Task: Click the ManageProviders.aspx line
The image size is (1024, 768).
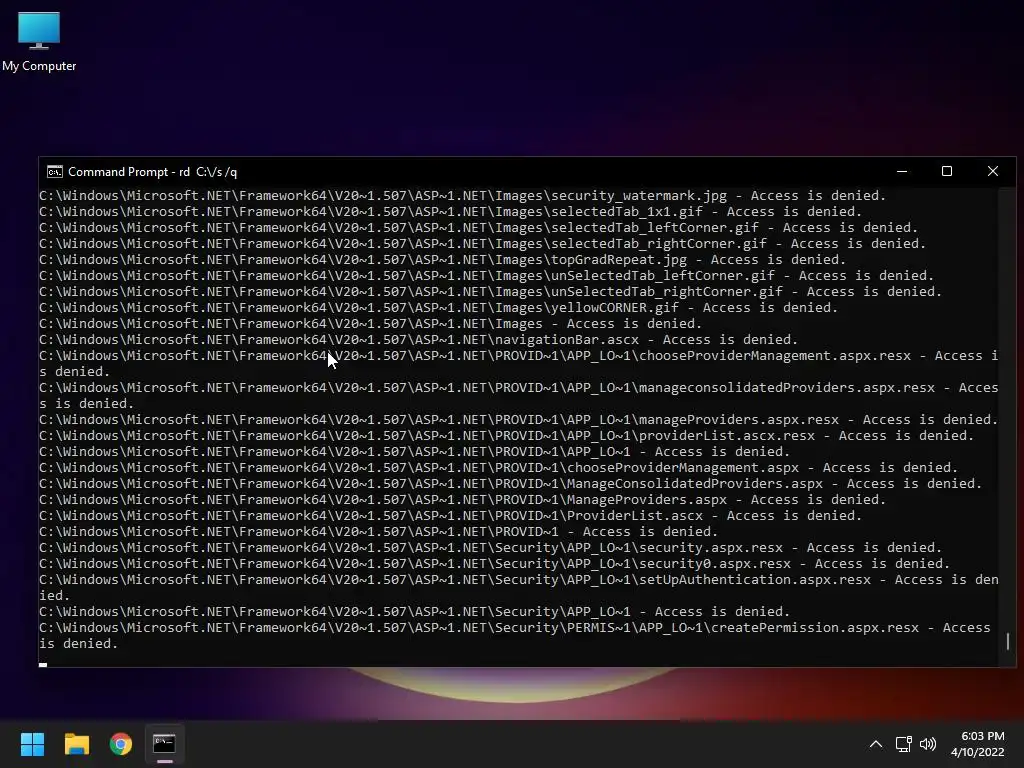Action: 462,500
